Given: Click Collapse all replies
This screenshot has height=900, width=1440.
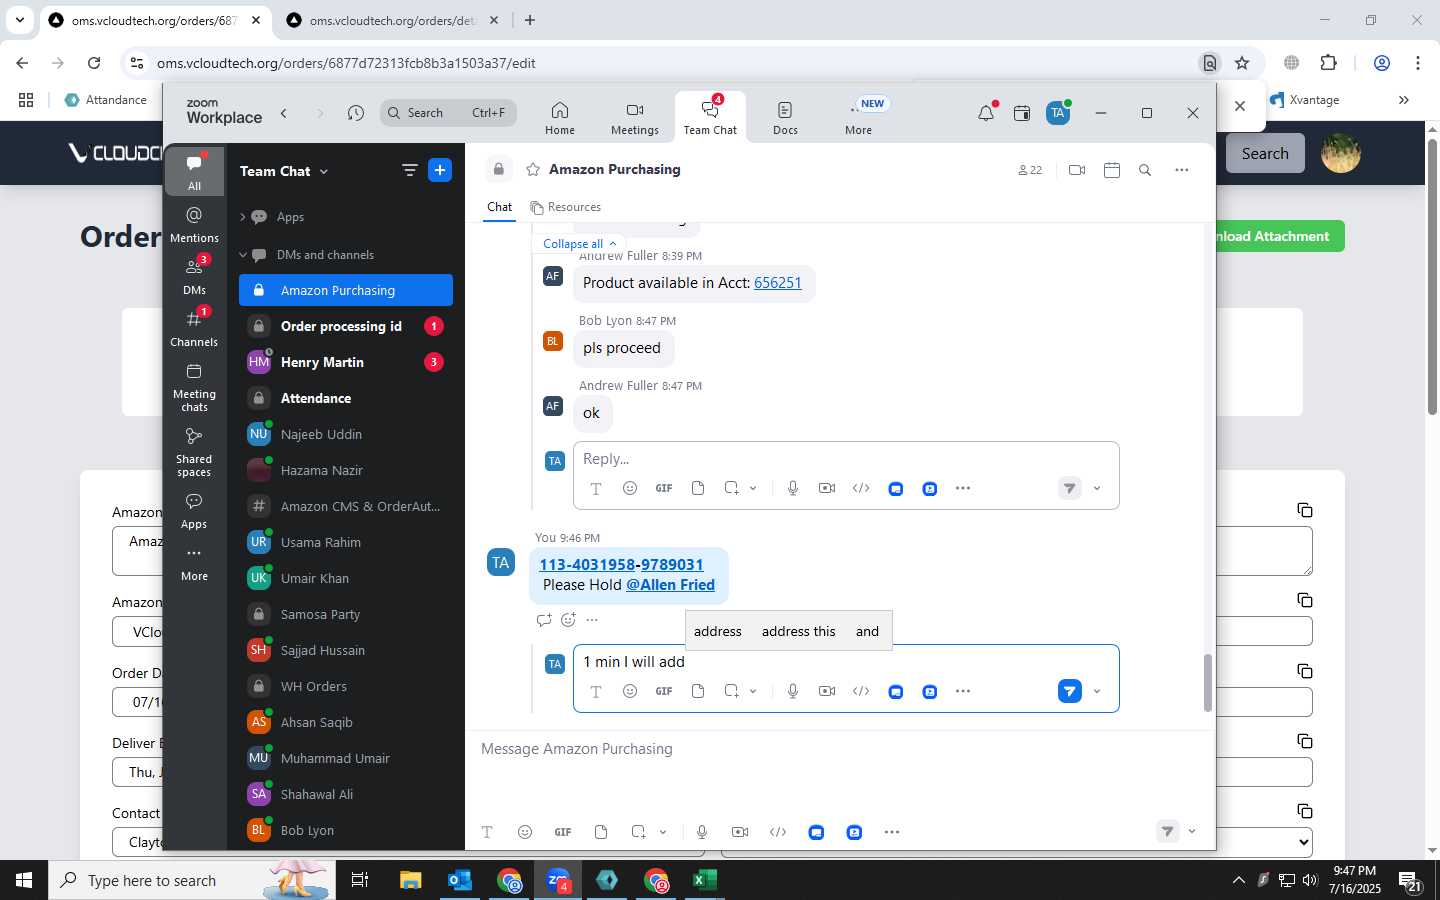Looking at the screenshot, I should click(x=579, y=244).
